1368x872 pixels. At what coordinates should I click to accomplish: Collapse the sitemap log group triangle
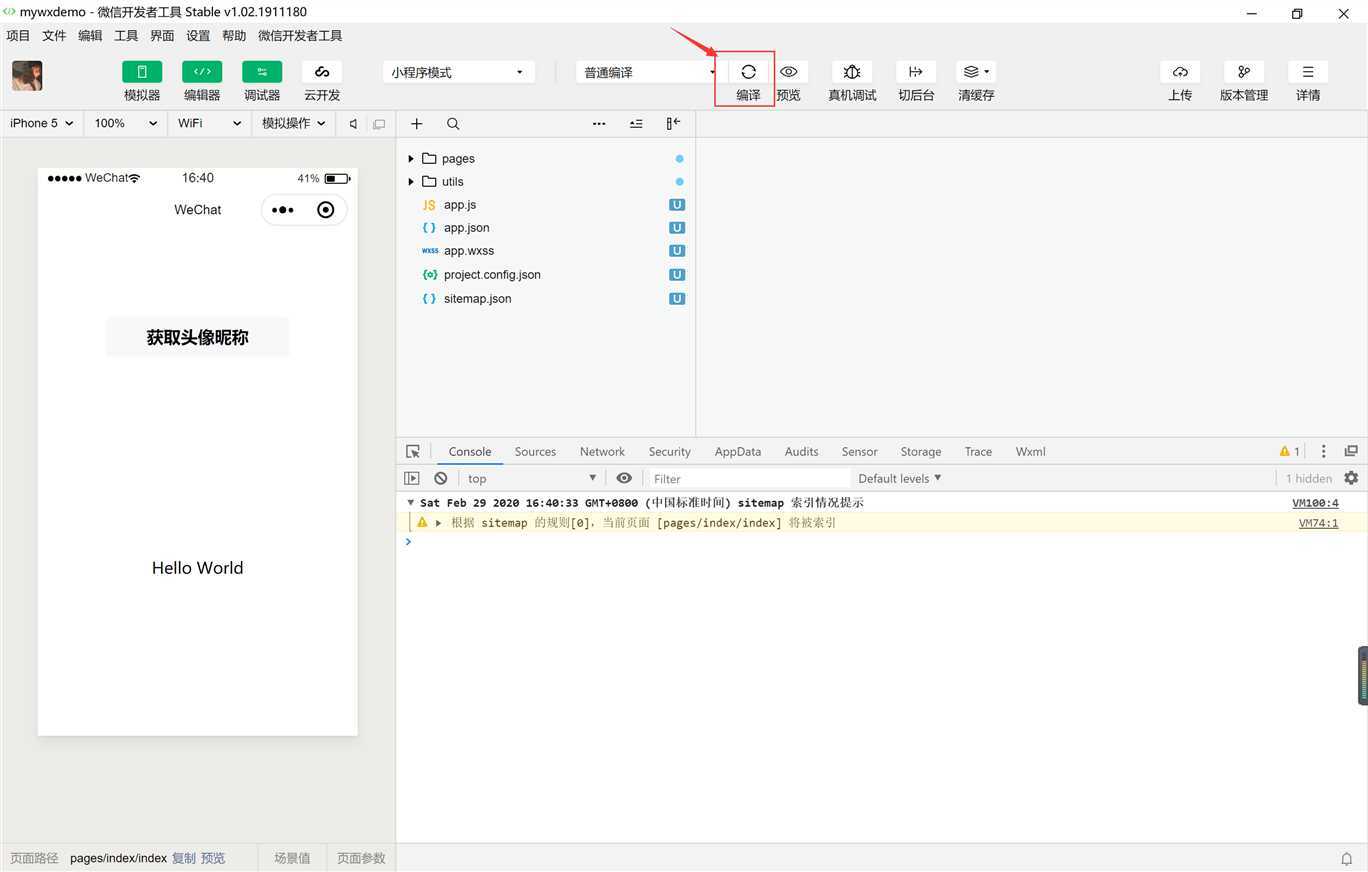pos(410,503)
